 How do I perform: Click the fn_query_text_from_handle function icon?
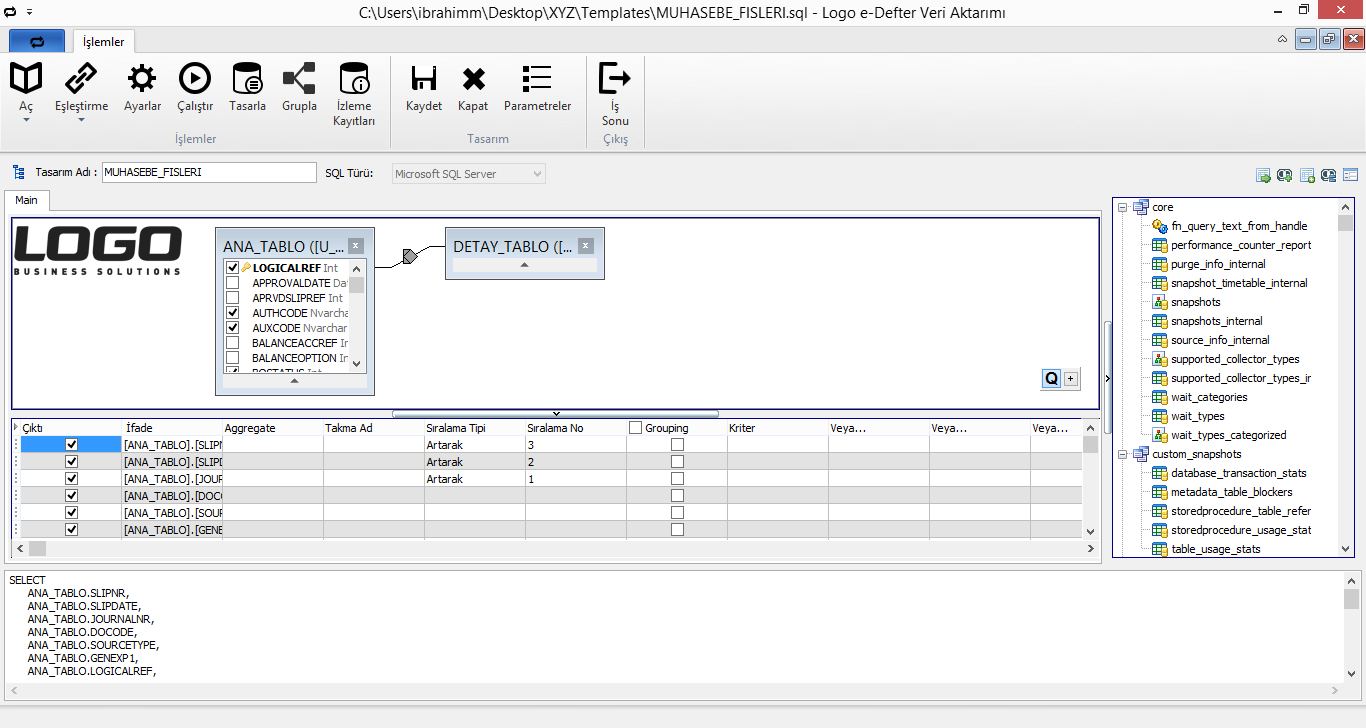(x=1160, y=226)
